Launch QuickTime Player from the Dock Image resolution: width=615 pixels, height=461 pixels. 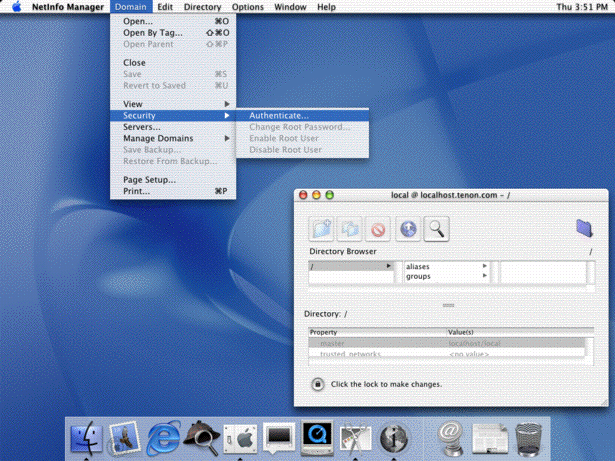[x=317, y=438]
